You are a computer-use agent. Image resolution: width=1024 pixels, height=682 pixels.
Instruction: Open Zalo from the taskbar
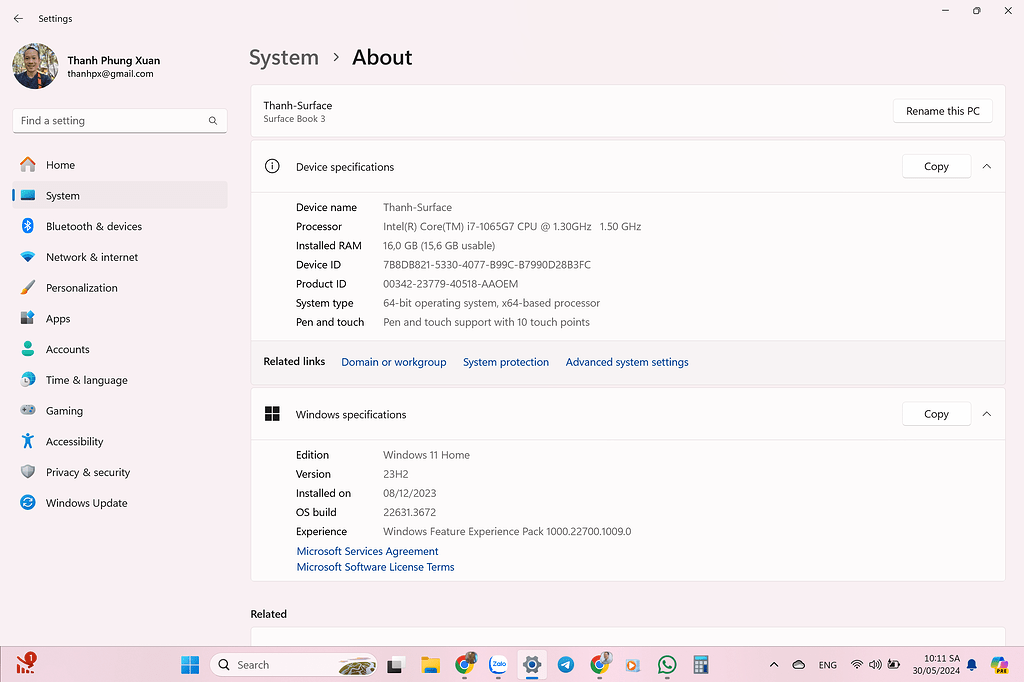(498, 664)
